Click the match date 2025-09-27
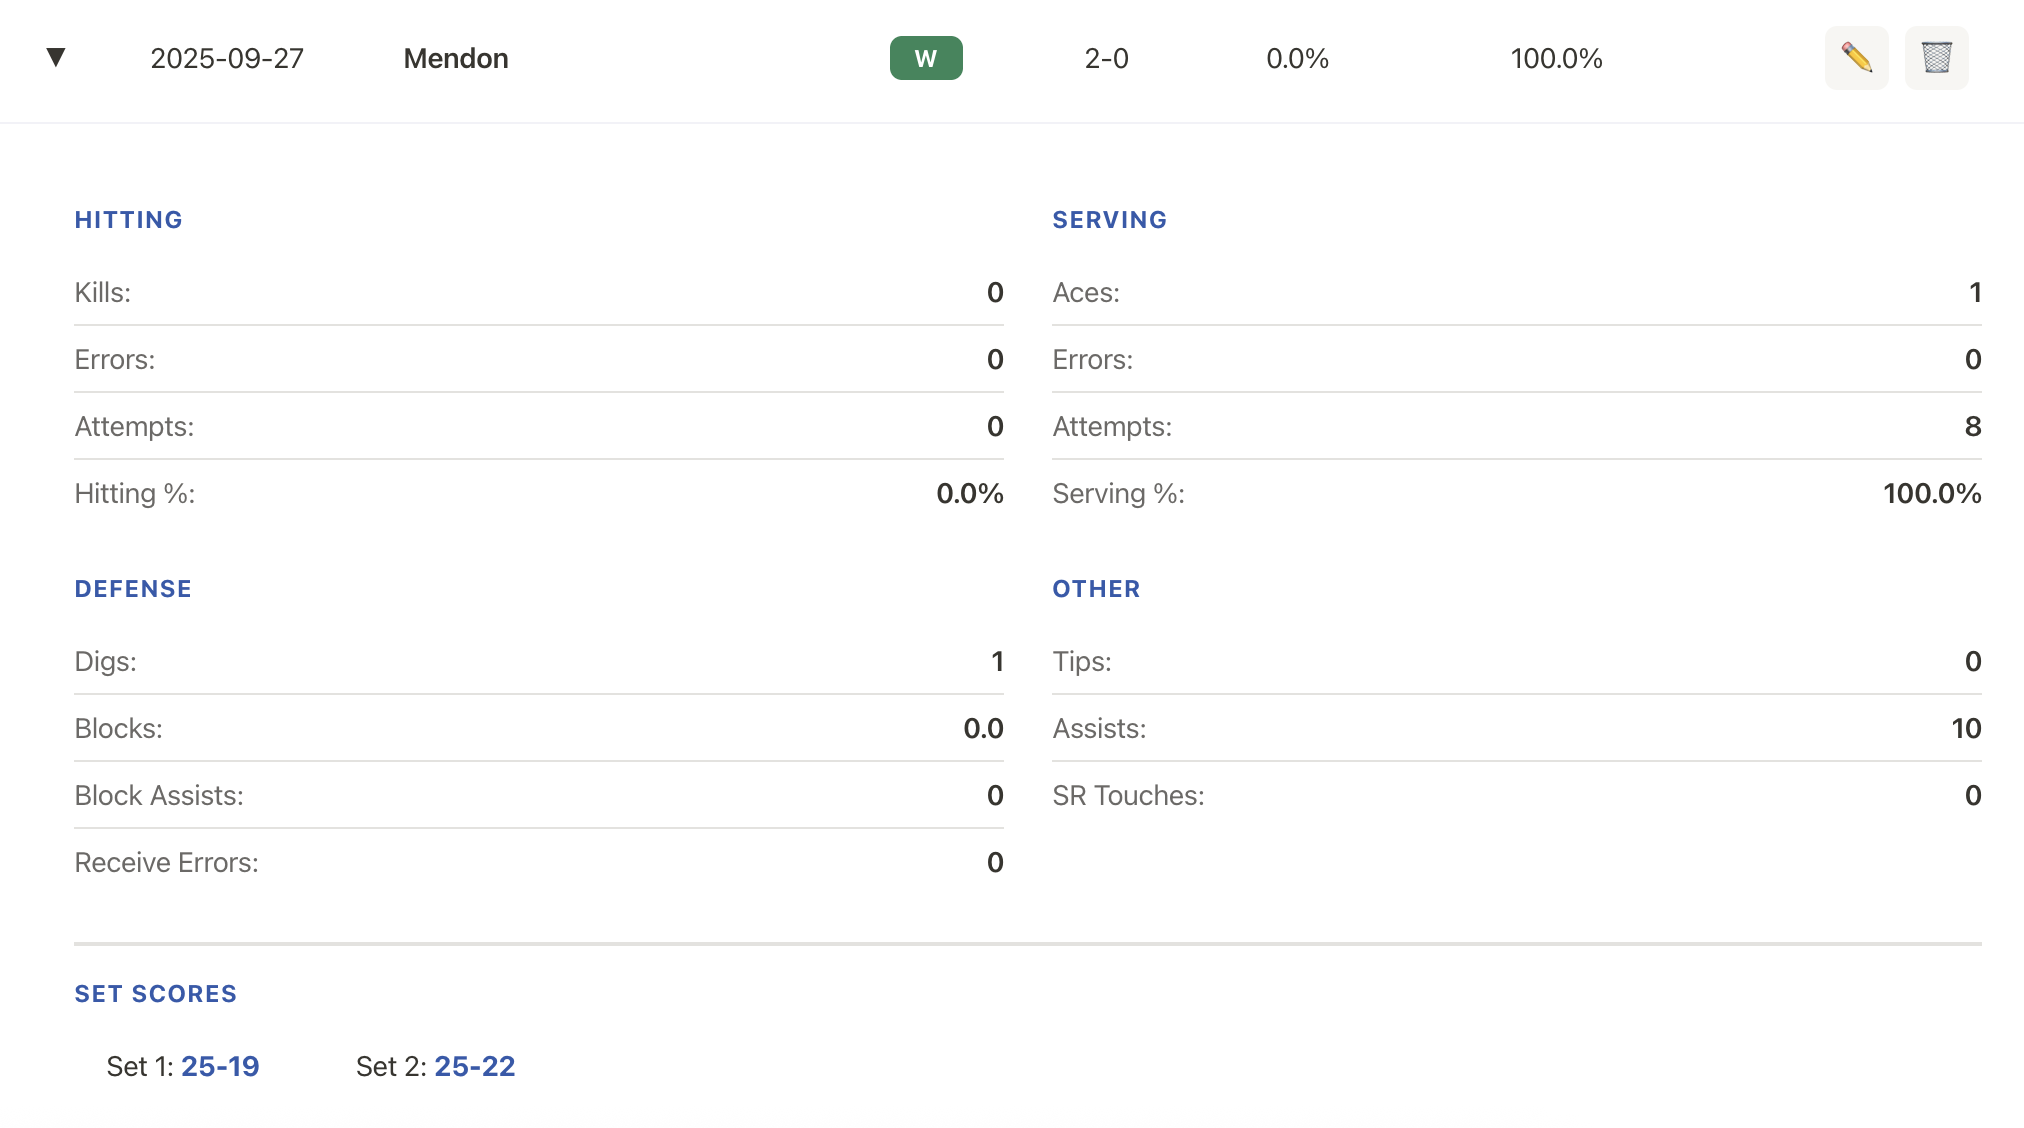 (x=227, y=58)
